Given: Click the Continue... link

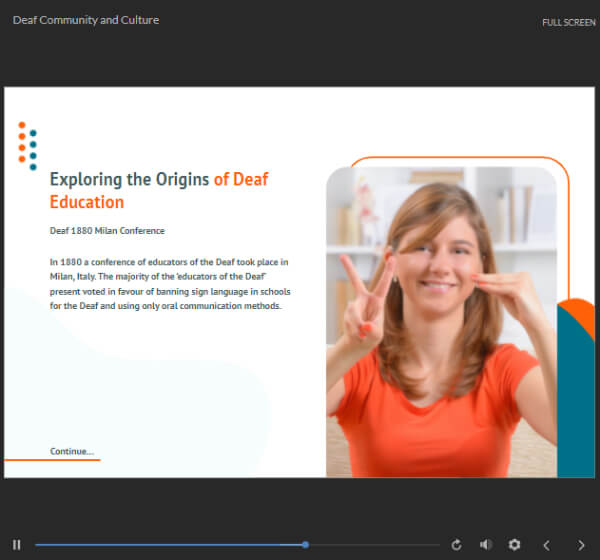Looking at the screenshot, I should (x=71, y=451).
